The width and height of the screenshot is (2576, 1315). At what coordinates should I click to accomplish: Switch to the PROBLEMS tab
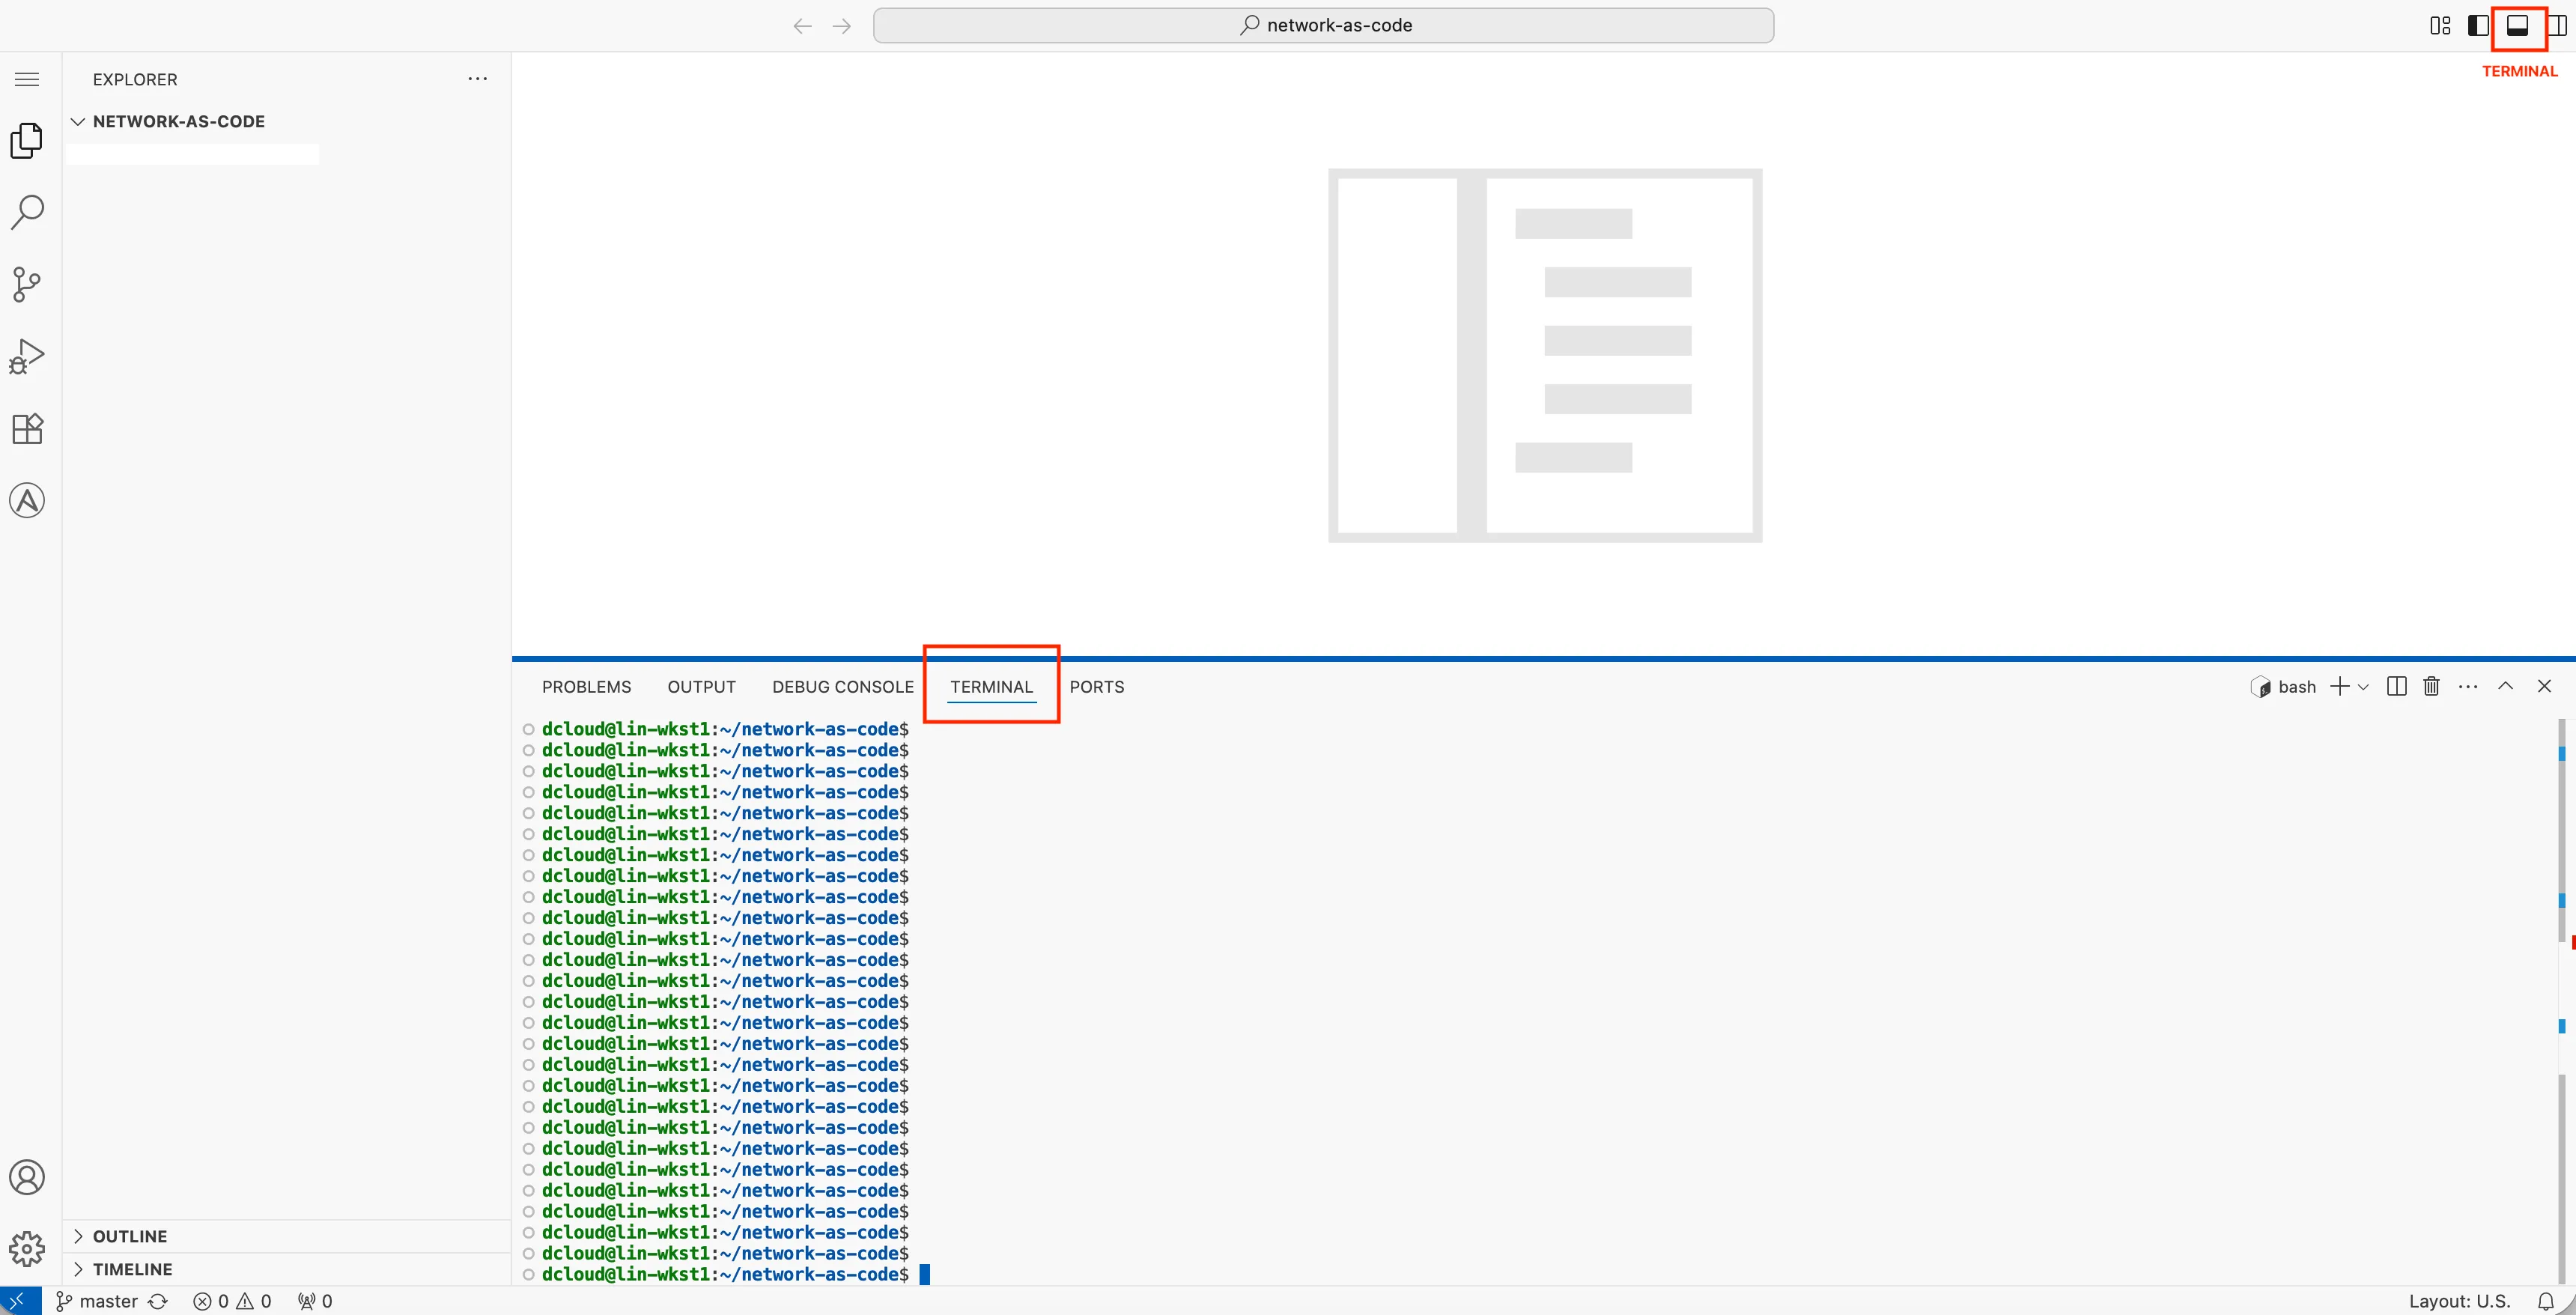(586, 687)
